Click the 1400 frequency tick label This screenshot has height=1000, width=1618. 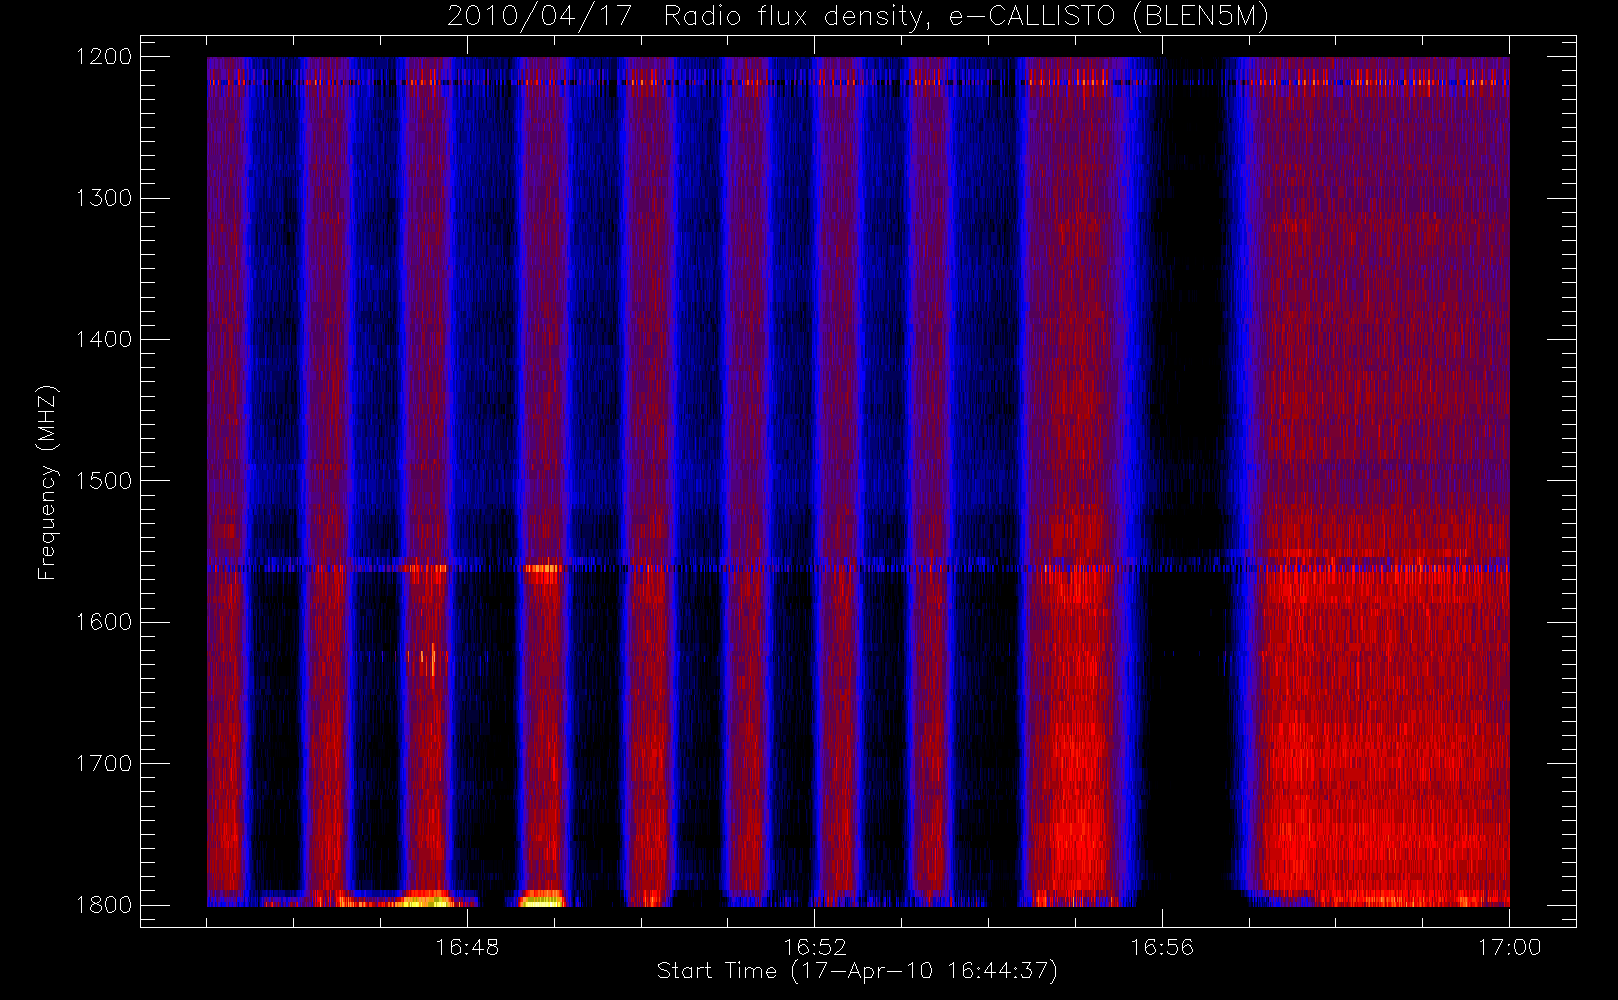point(104,339)
